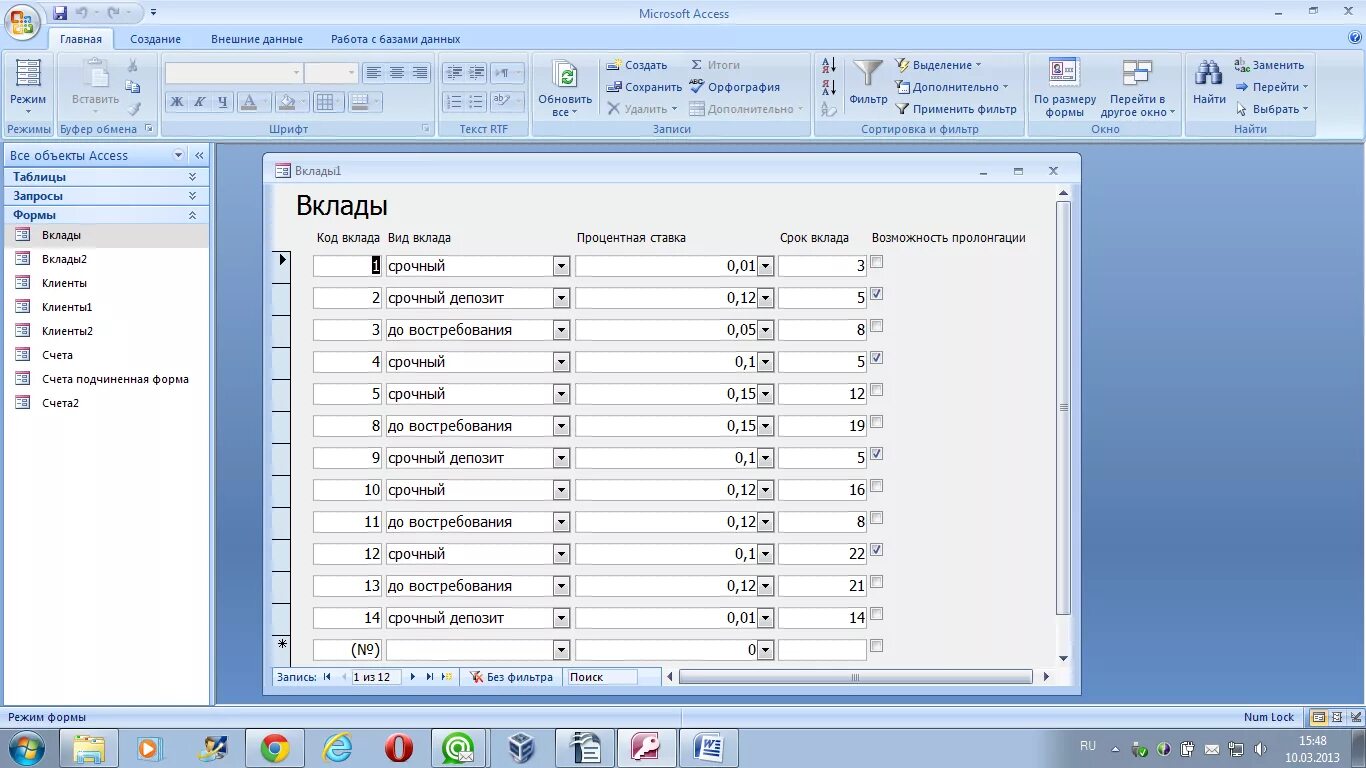Select record 5 row selector

281,394
